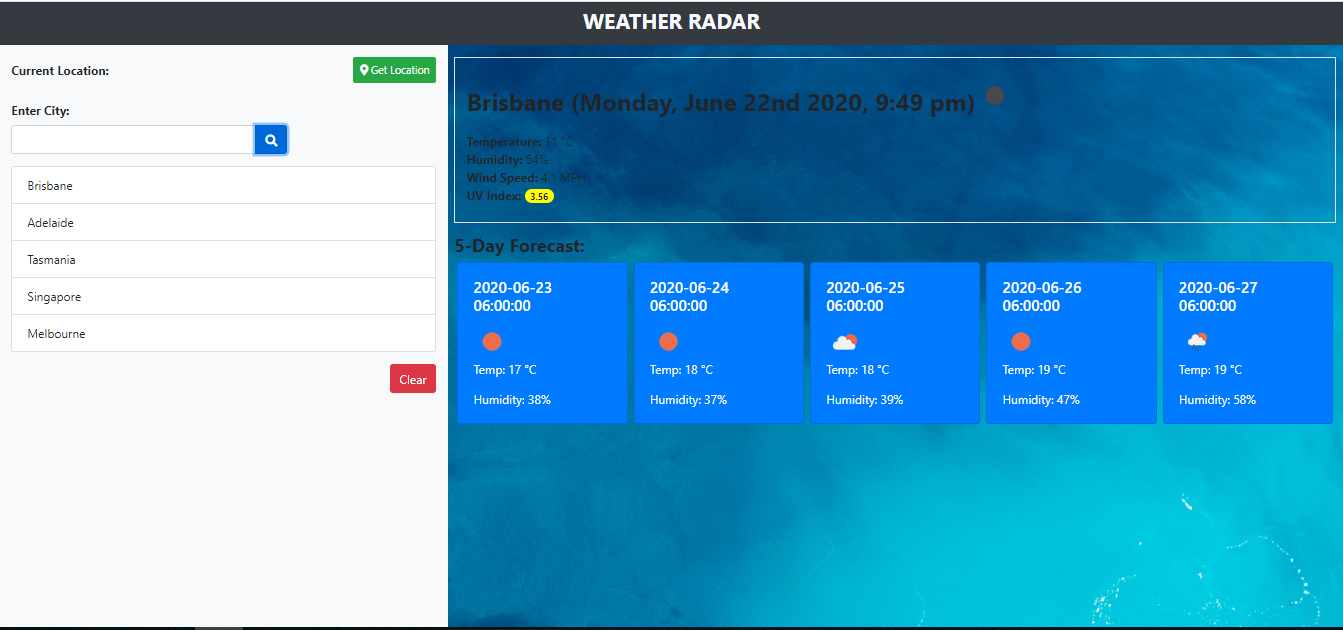Click the sun icon for 2020-06-23
1343x630 pixels.
coord(492,342)
